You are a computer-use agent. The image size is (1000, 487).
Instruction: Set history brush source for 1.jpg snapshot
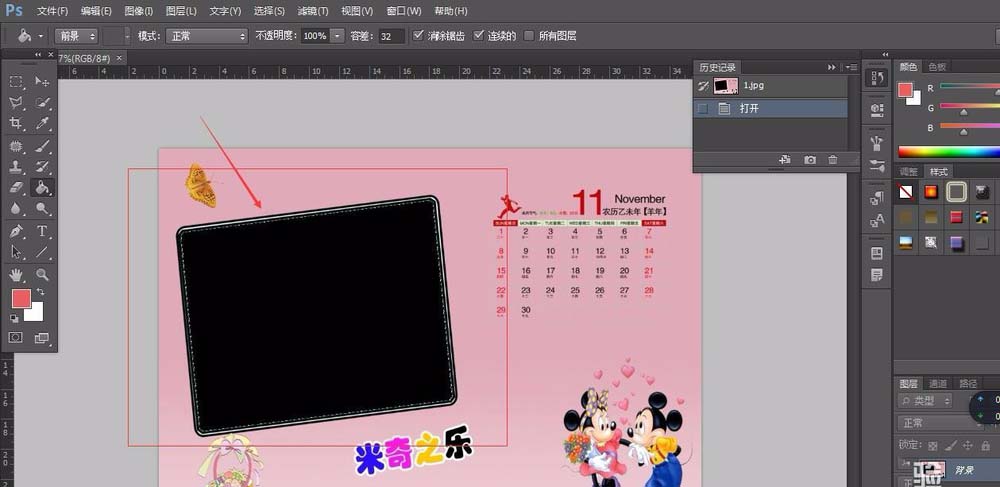coord(703,85)
